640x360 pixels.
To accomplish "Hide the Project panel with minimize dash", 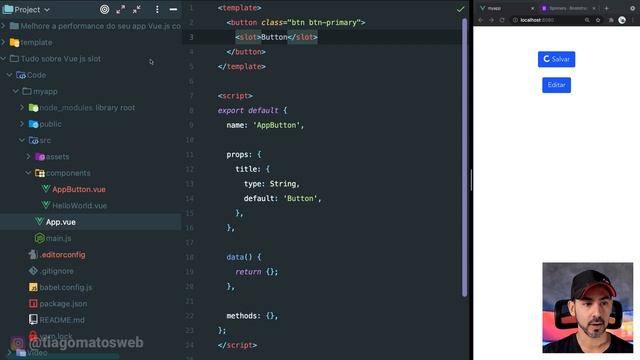I will pos(173,9).
